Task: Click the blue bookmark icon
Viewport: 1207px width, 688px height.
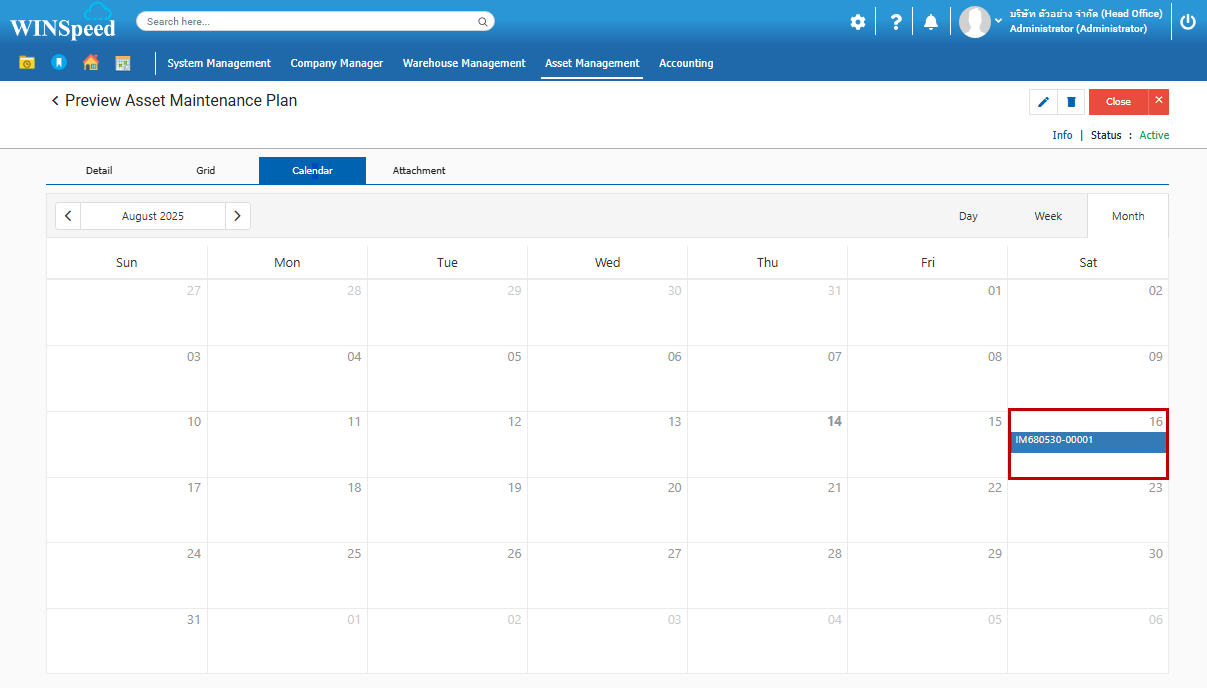Action: [59, 63]
